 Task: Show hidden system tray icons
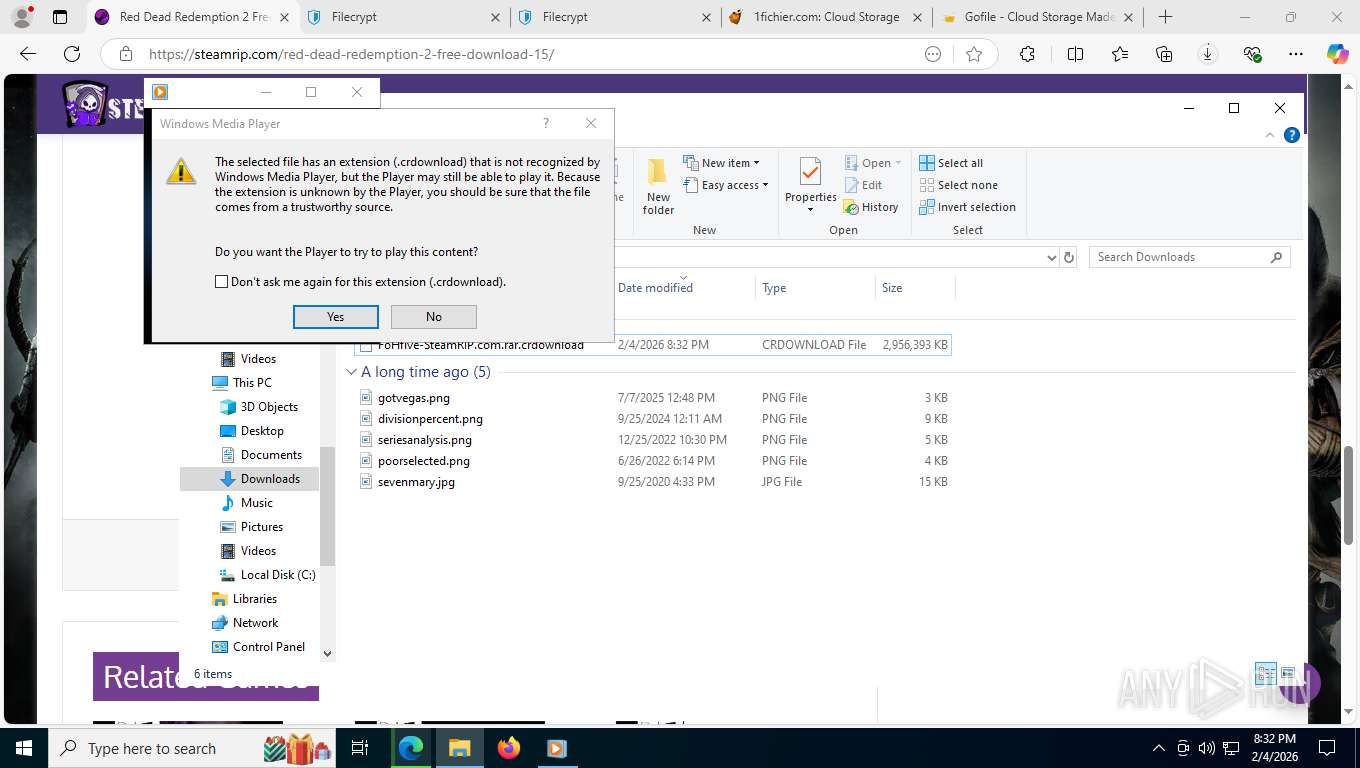pos(1159,748)
